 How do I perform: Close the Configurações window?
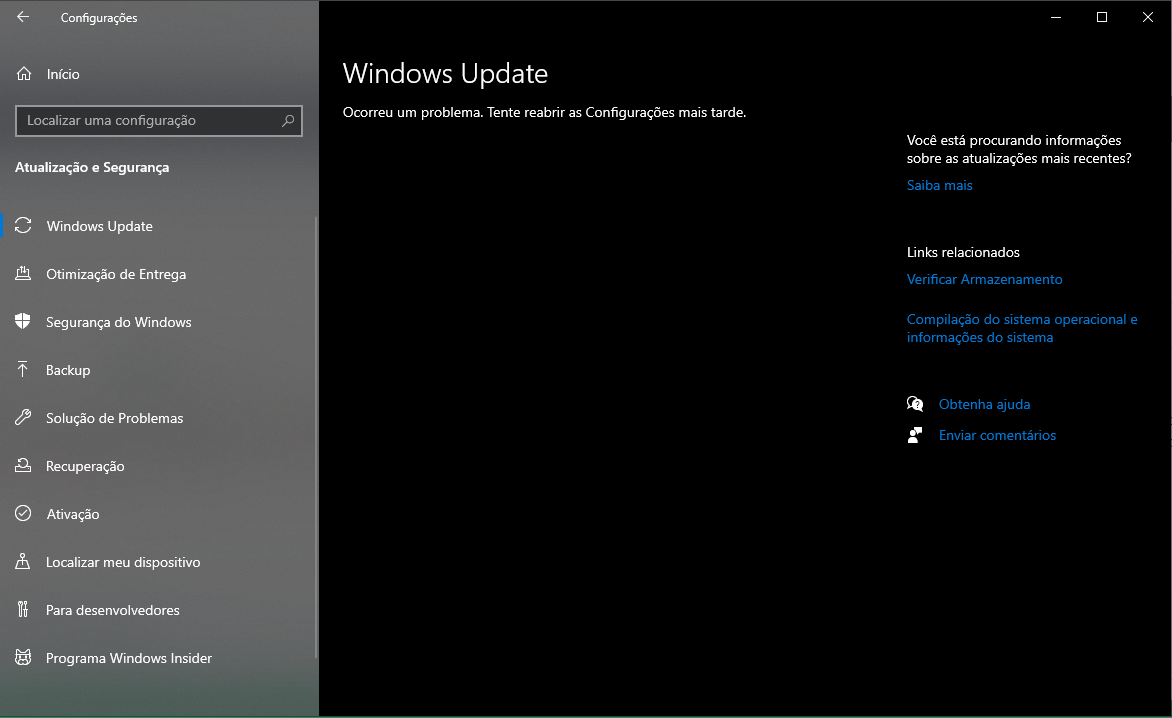click(1148, 16)
